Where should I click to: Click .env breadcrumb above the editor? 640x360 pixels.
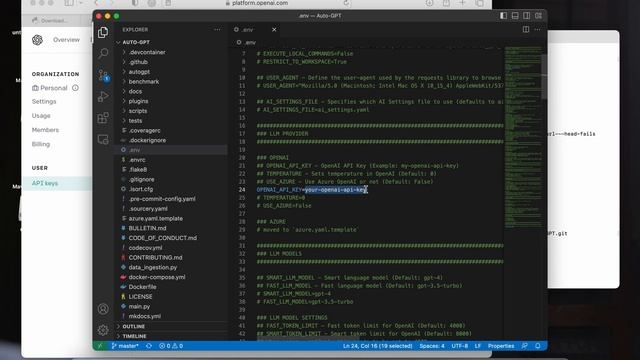[x=246, y=42]
